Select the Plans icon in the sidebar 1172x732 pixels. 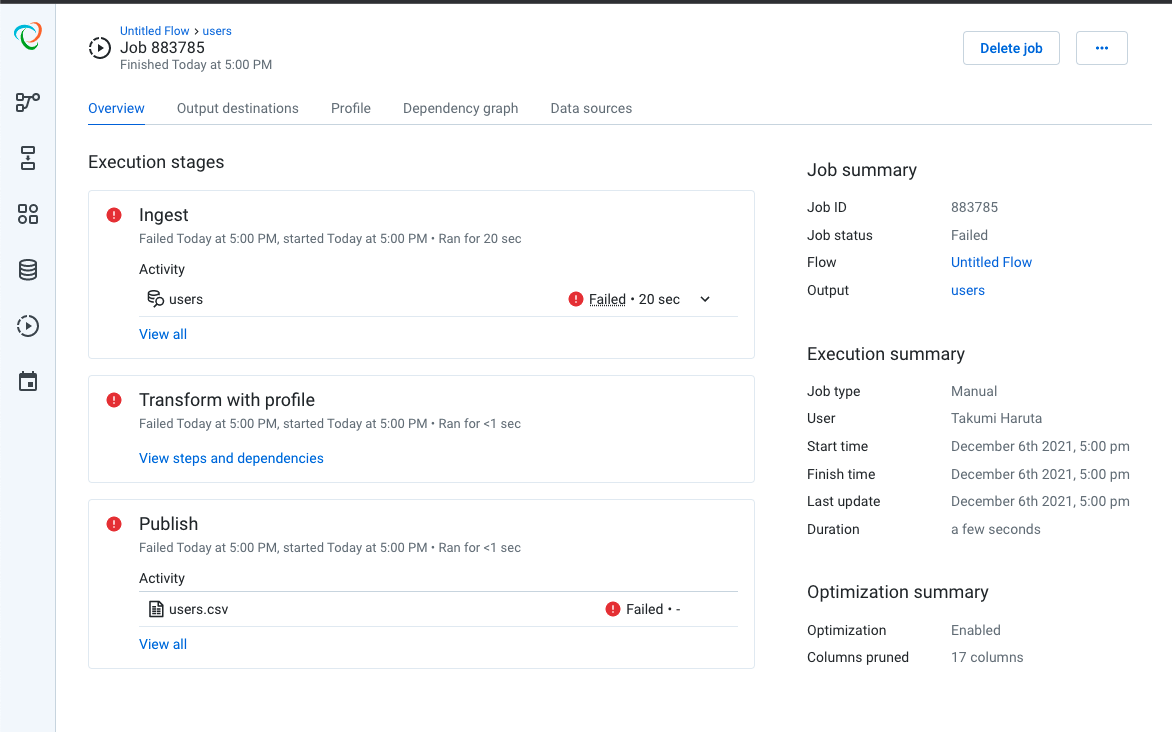tap(27, 158)
